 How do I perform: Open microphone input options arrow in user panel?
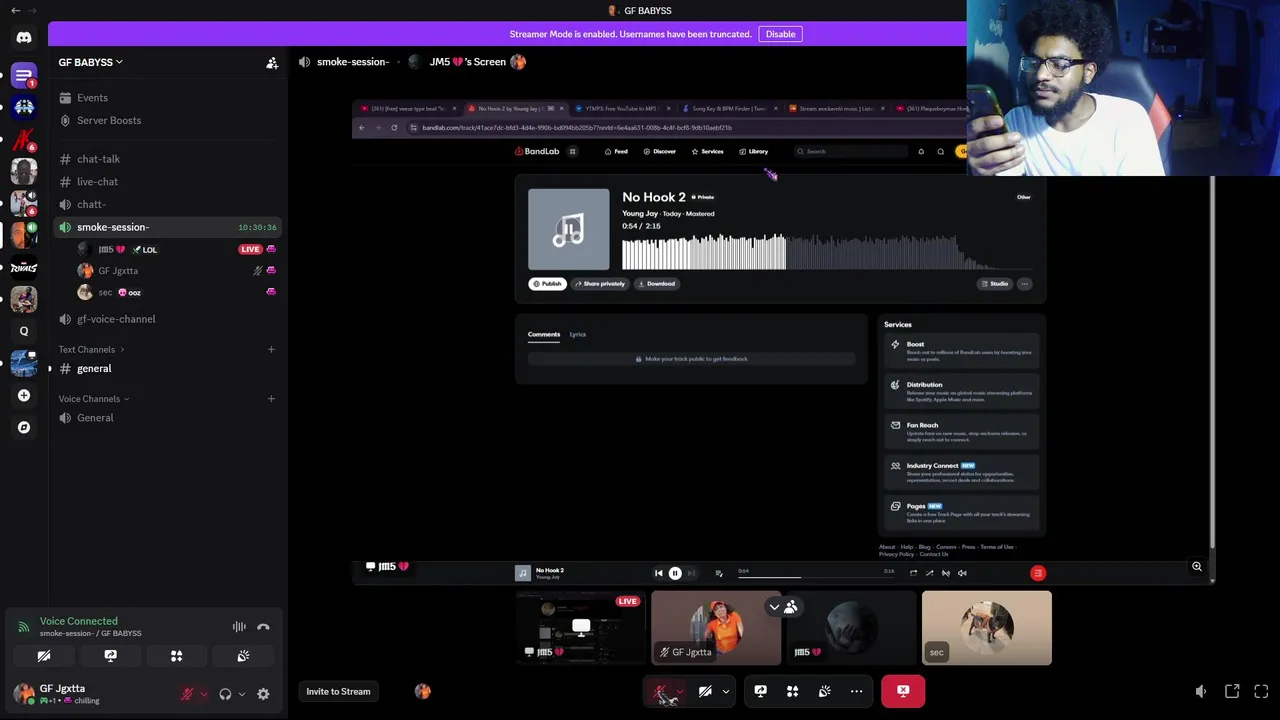[204, 694]
